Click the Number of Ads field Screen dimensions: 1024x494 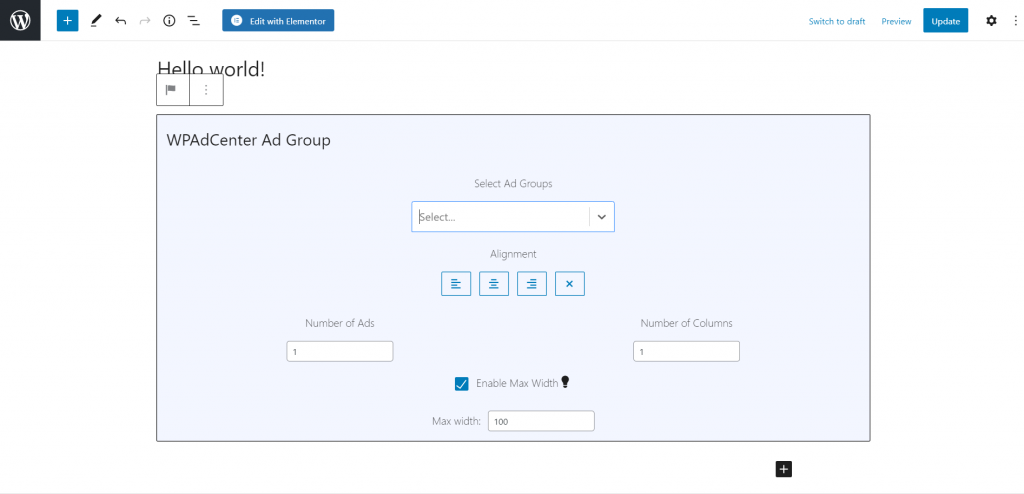[340, 352]
